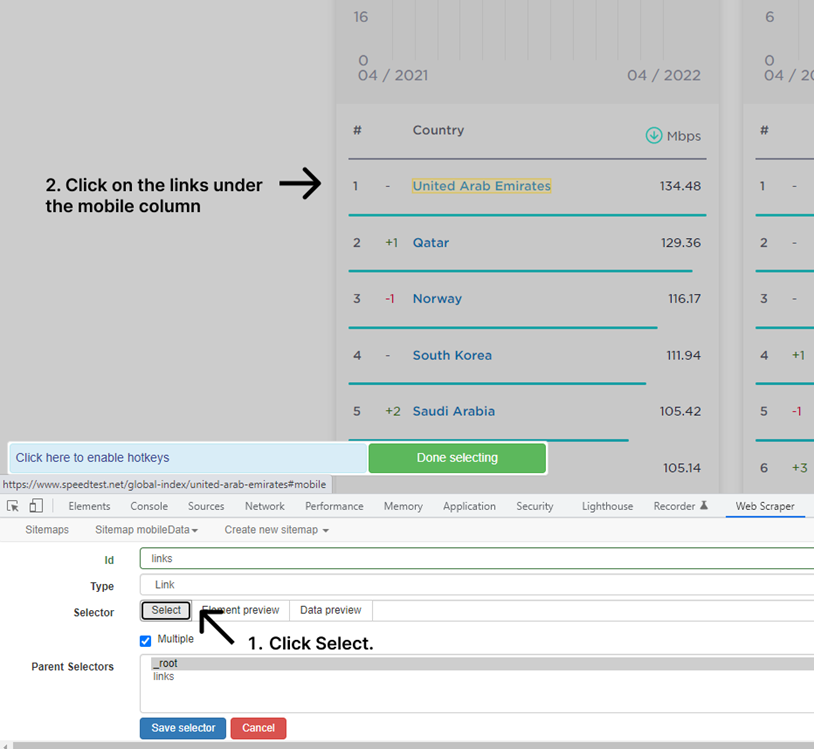Viewport: 814px width, 749px height.
Task: Open the Sitemaps menu item
Action: coord(47,530)
